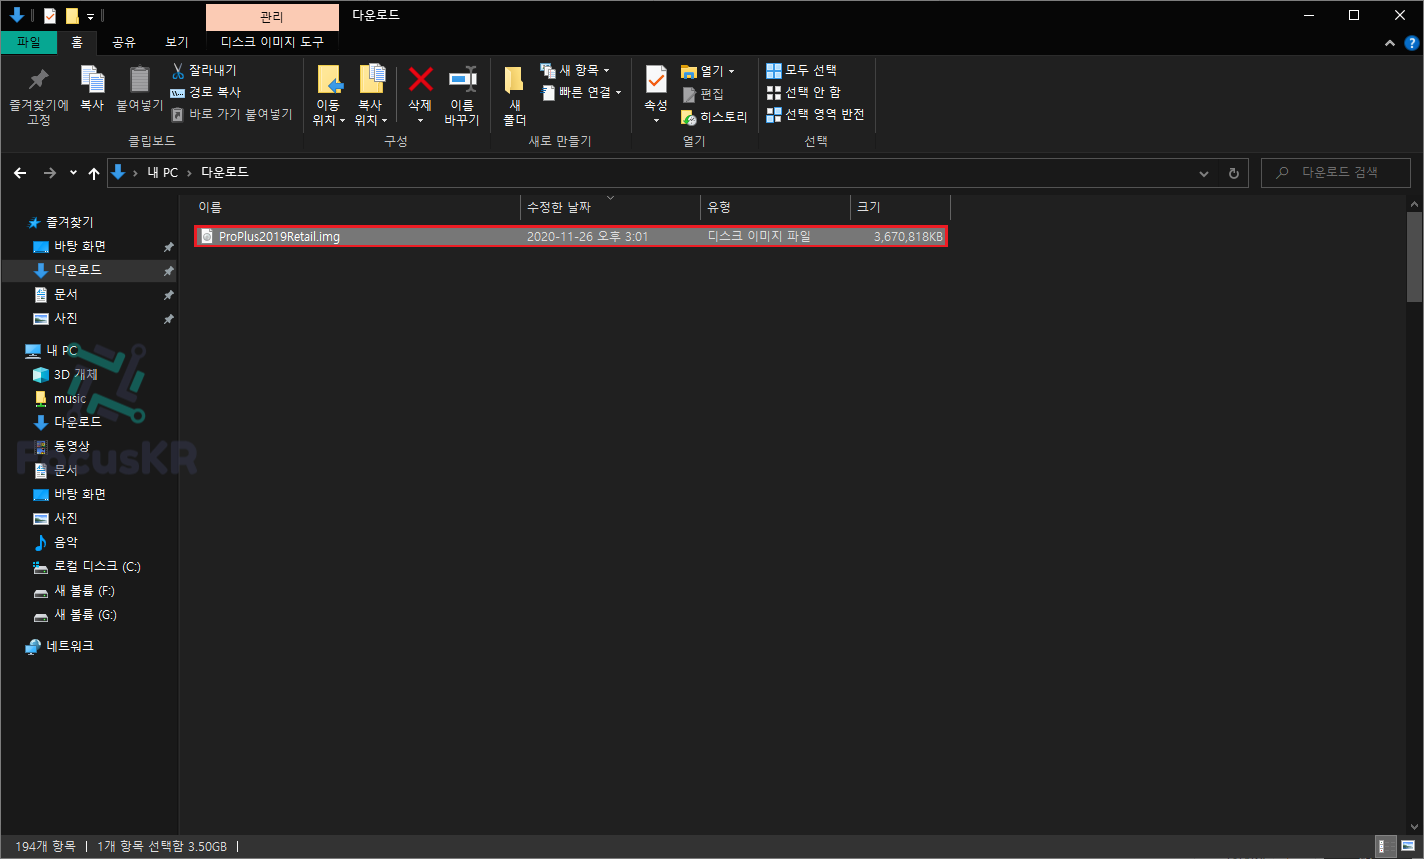The image size is (1424, 859).
Task: Create 새 폴더 (New folder)
Action: (x=514, y=96)
